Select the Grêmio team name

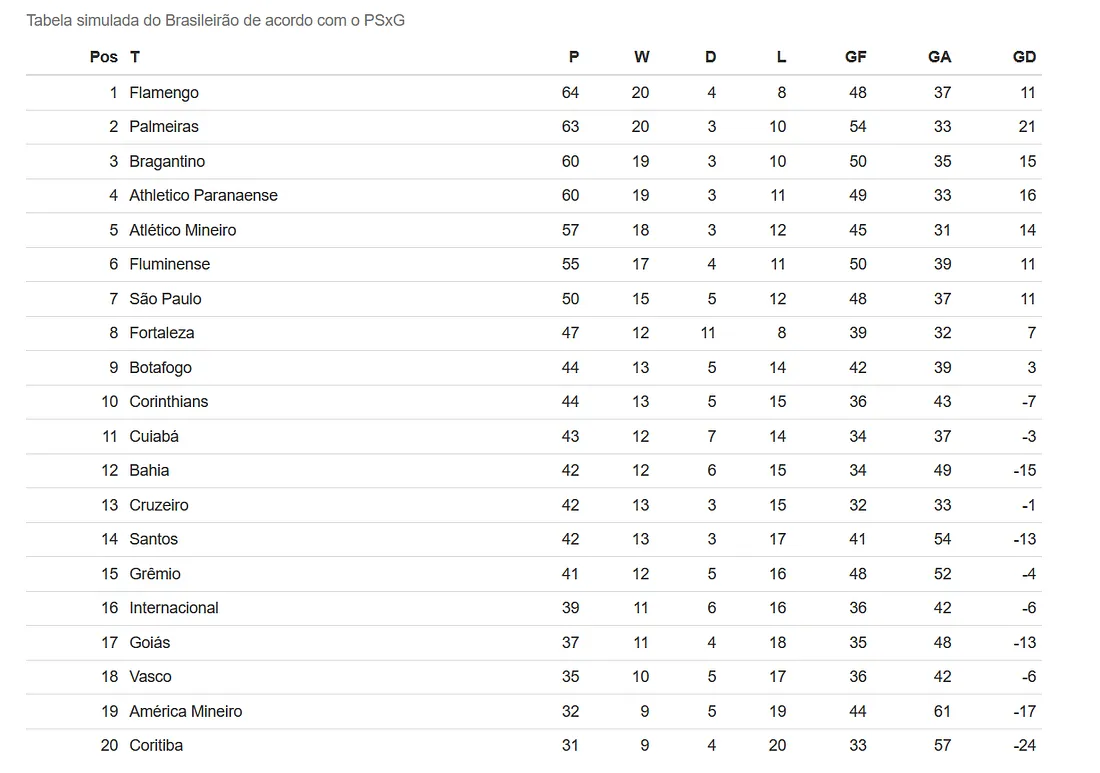pos(155,574)
